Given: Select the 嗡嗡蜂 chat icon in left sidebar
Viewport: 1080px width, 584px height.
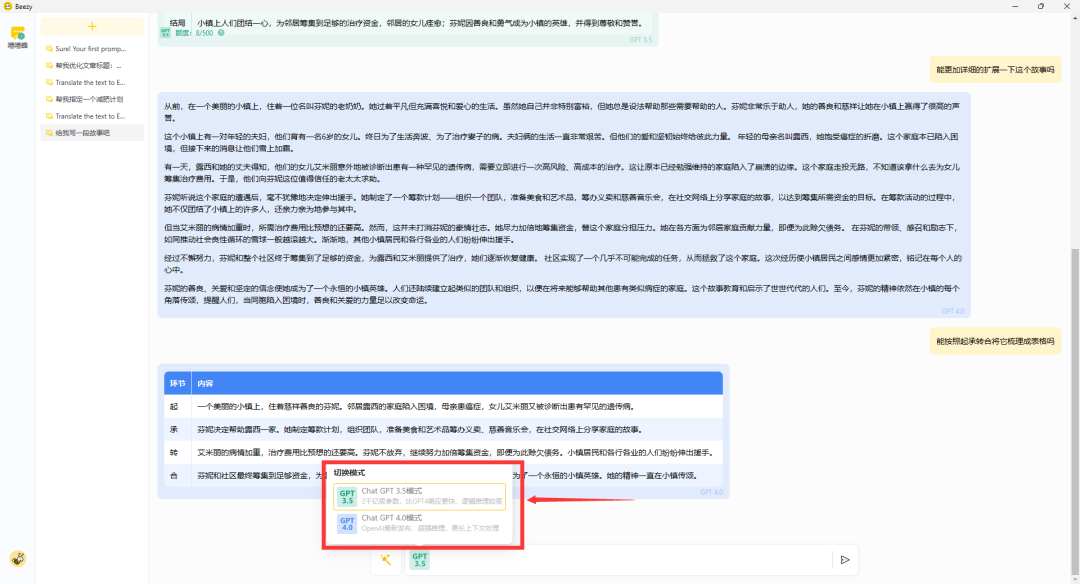Looking at the screenshot, I should coord(17,33).
